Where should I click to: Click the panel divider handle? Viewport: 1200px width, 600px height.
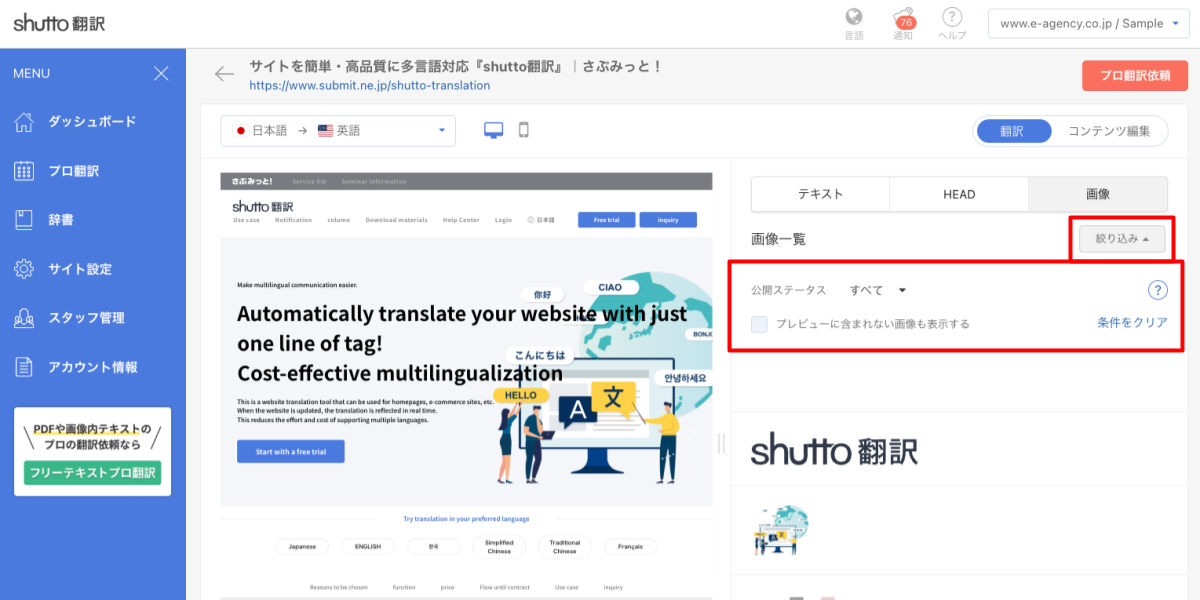(721, 443)
